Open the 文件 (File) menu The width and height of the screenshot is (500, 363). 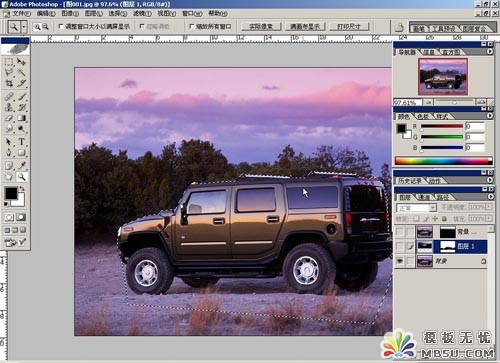point(21,14)
